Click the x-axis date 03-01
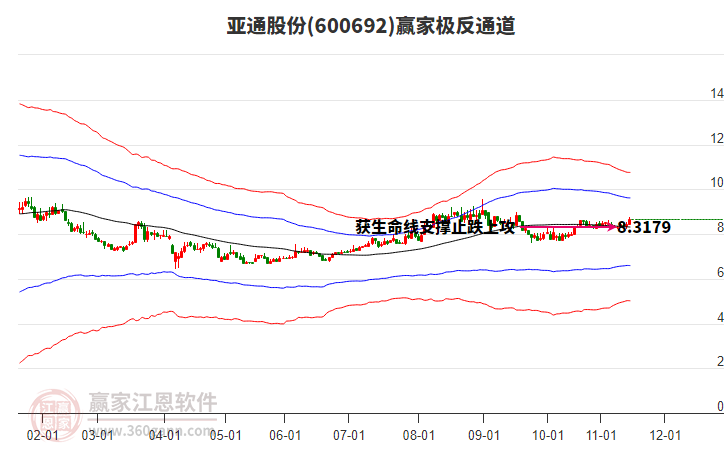 (97, 436)
